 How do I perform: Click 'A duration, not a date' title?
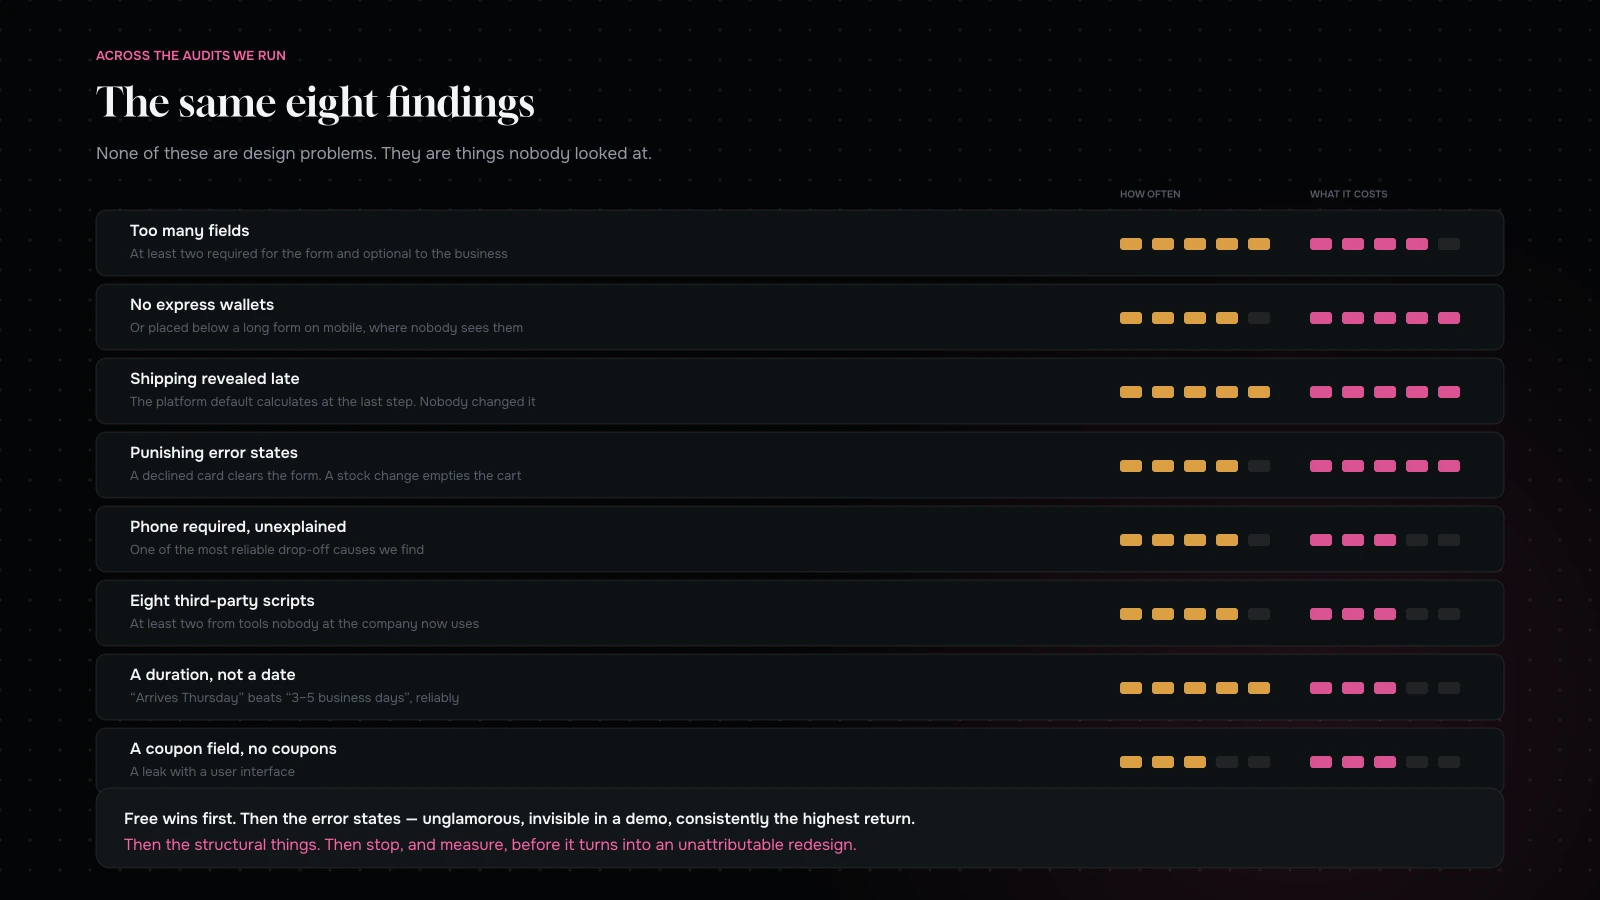[213, 675]
